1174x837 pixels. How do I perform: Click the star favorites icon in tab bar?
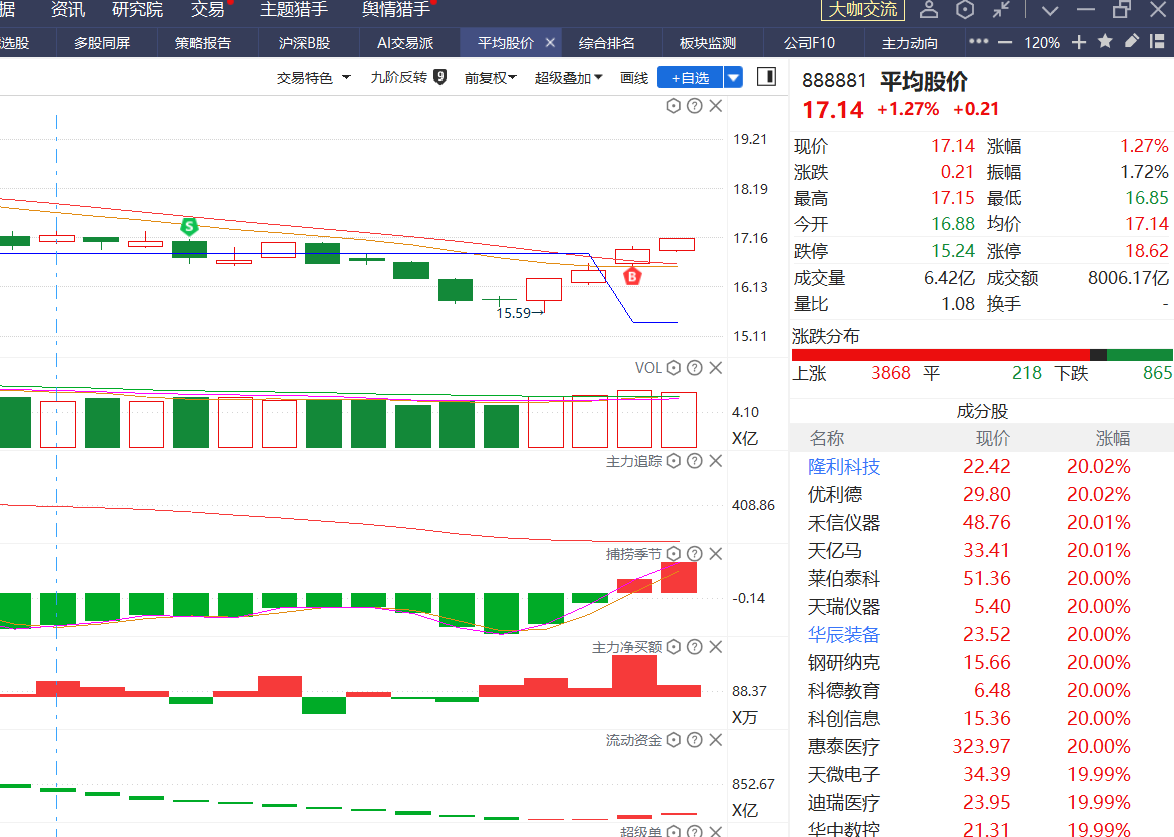[1105, 42]
